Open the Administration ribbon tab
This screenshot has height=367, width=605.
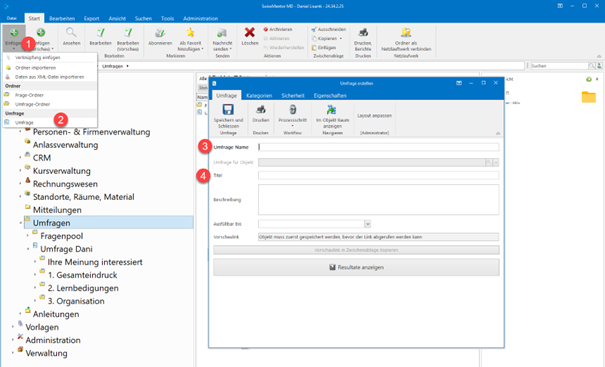point(200,18)
